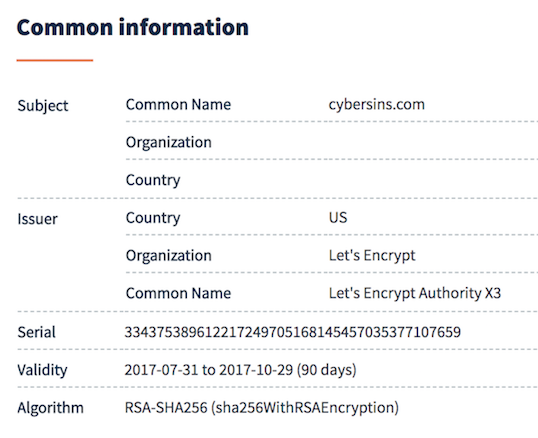Select the certificate serial number value

(293, 332)
